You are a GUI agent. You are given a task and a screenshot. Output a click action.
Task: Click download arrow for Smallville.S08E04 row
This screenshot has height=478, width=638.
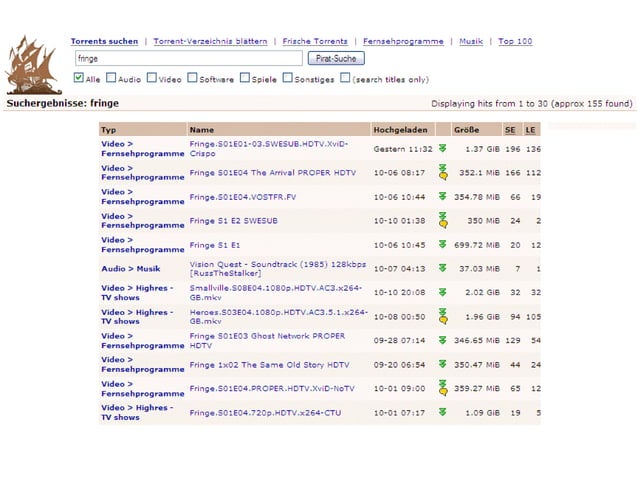click(x=443, y=292)
